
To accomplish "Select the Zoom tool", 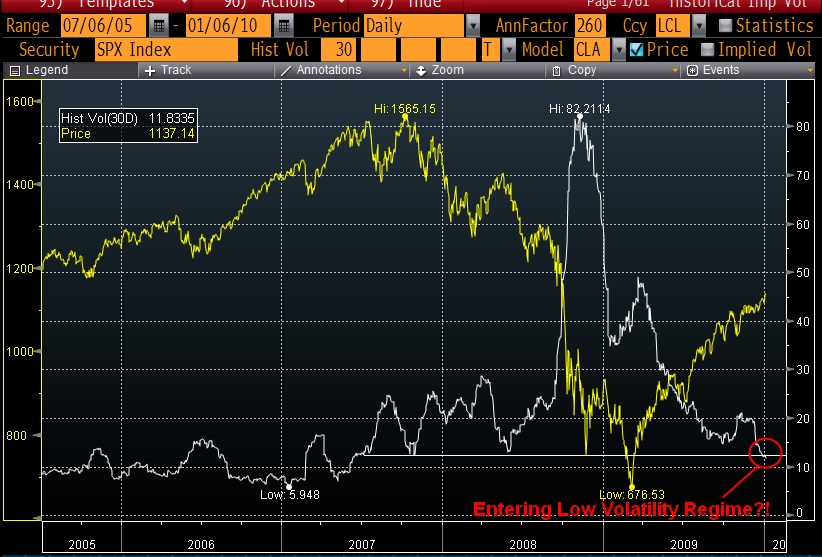I will point(422,71).
